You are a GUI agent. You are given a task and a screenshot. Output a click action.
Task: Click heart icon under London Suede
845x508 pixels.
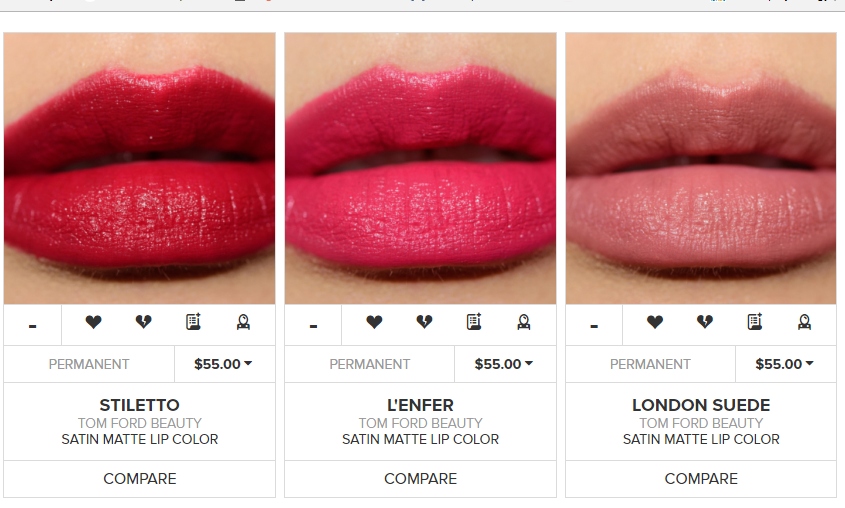point(655,322)
